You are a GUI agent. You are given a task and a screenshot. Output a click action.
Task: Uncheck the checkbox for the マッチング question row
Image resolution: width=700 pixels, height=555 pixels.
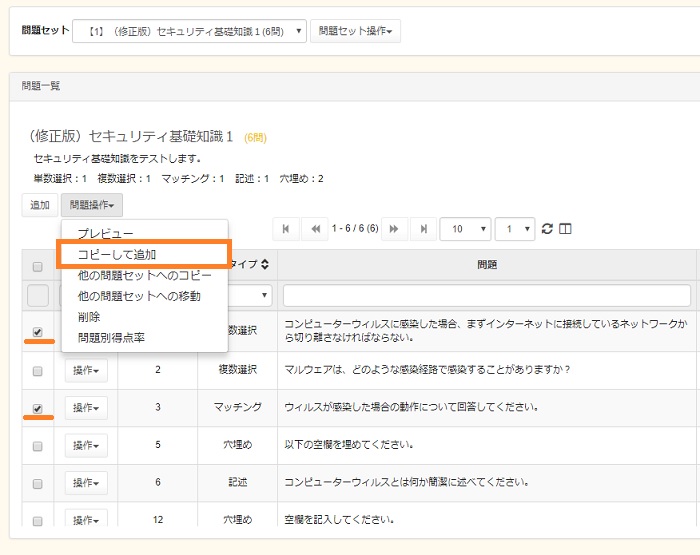pyautogui.click(x=38, y=408)
